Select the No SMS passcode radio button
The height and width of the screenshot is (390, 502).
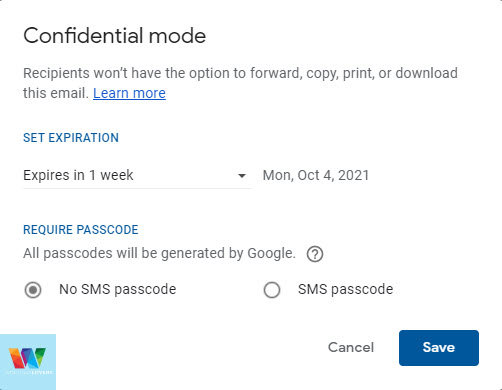(x=33, y=290)
